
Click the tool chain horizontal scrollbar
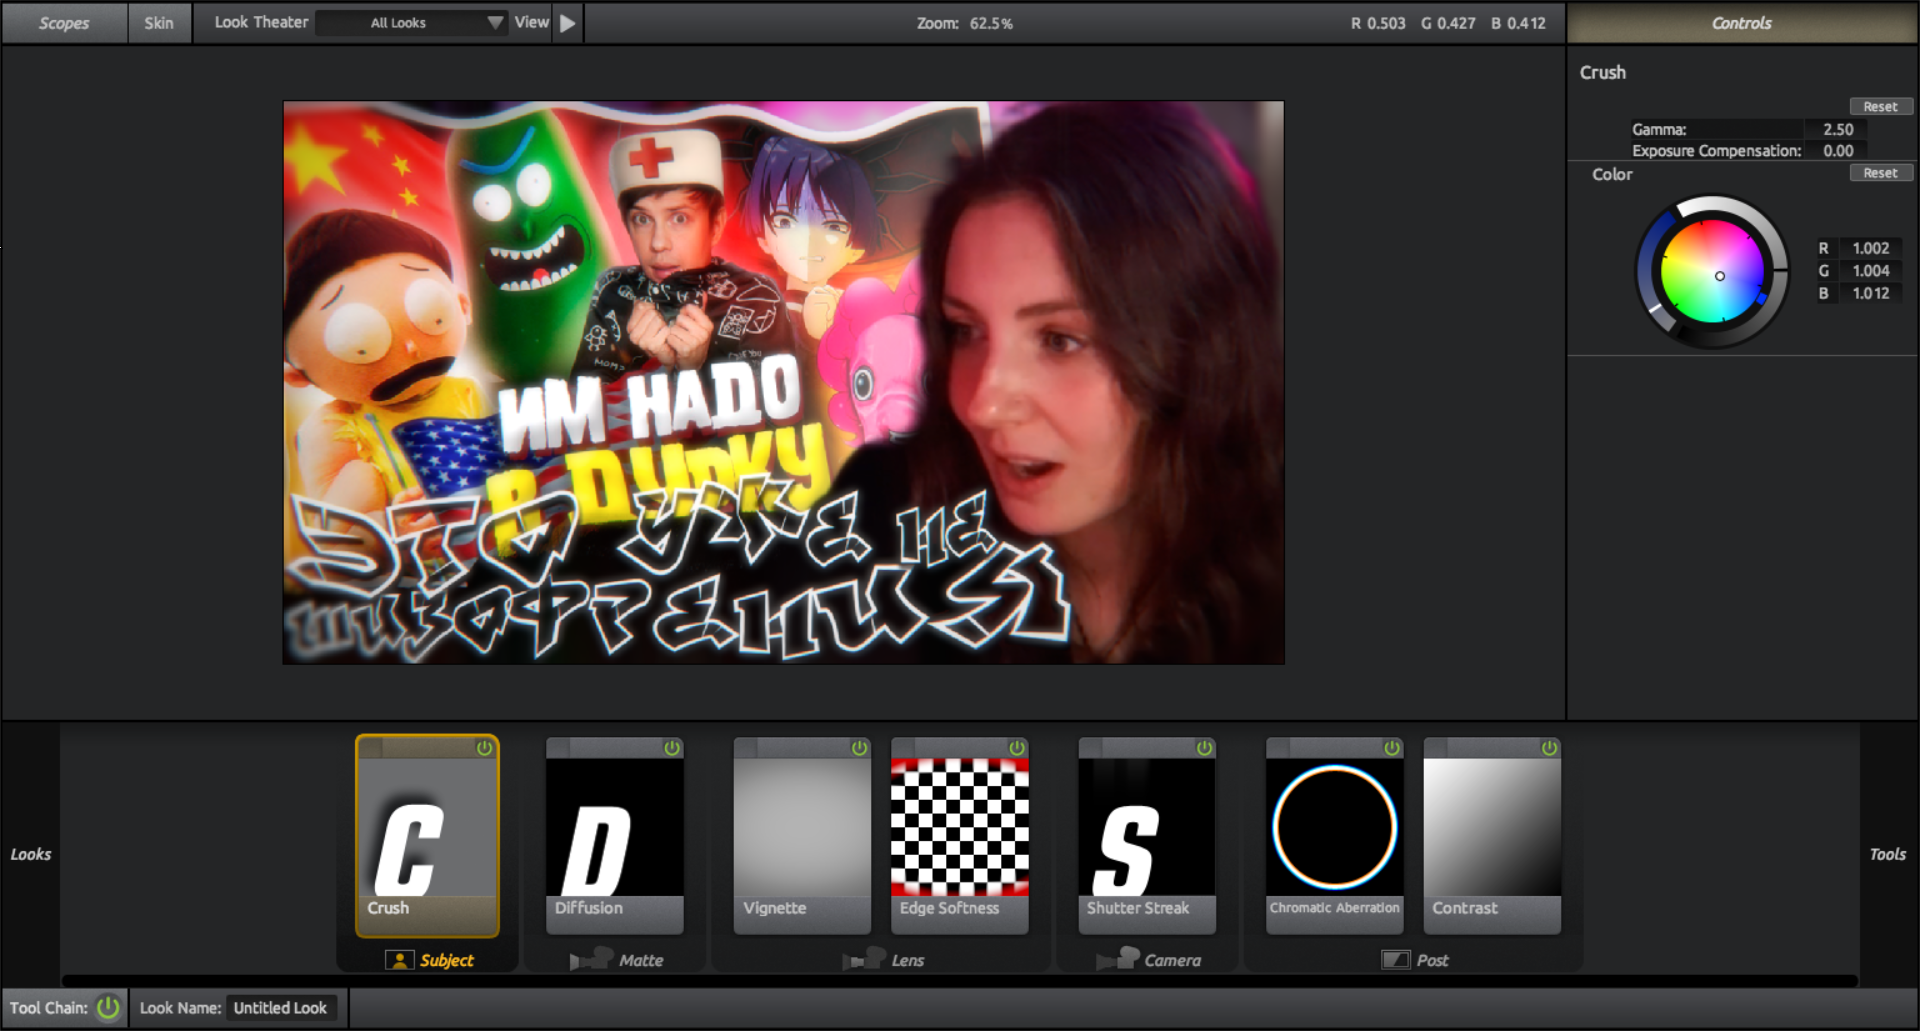pos(960,981)
